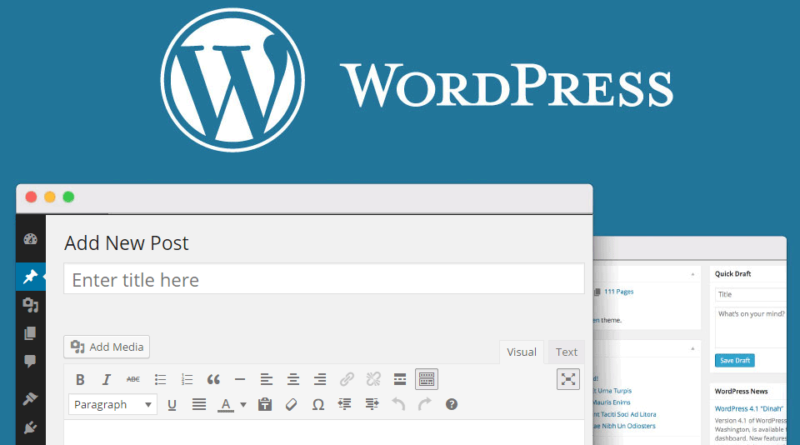Insert a special character (omega)

[318, 405]
